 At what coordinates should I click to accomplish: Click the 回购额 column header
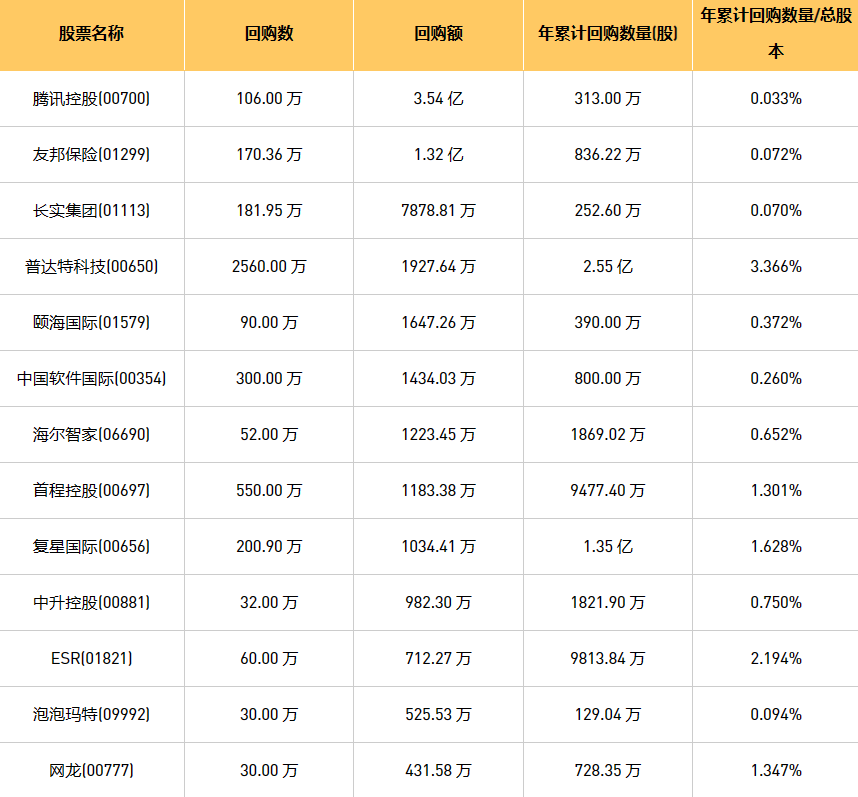pyautogui.click(x=438, y=34)
